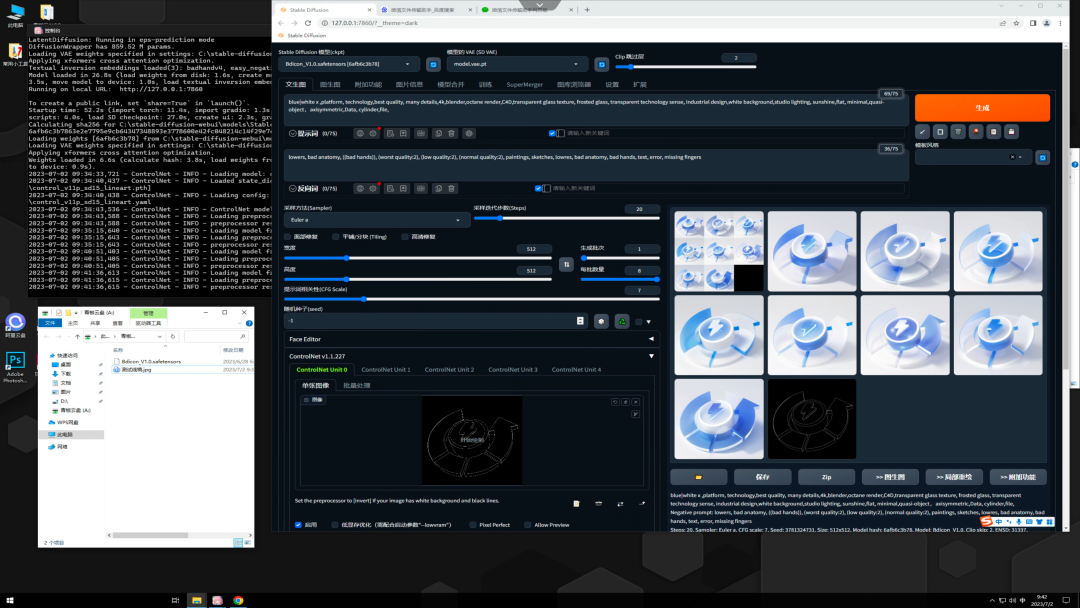The image size is (1080, 608).
Task: Select ControlNet Unit 3 tab
Action: click(x=512, y=370)
